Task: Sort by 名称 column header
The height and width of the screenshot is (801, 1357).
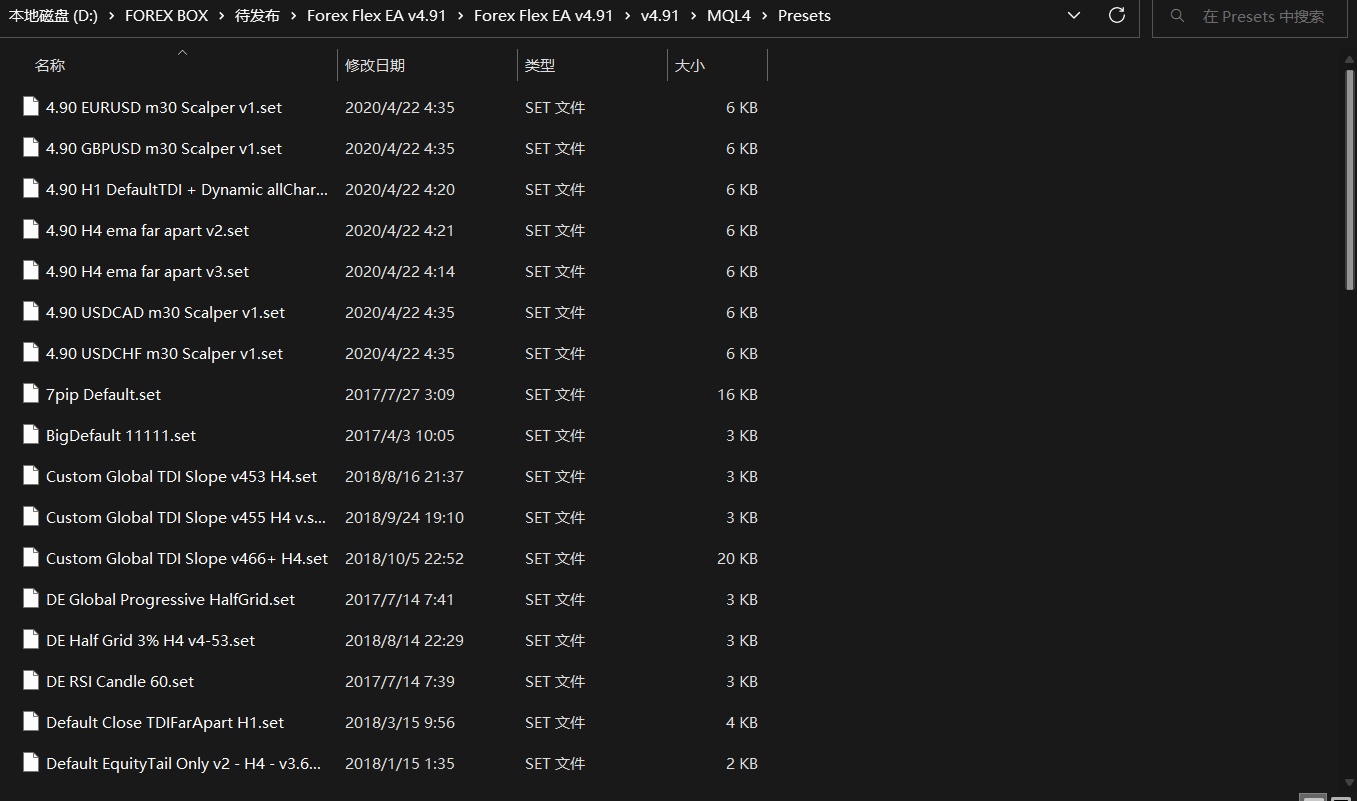Action: click(50, 66)
